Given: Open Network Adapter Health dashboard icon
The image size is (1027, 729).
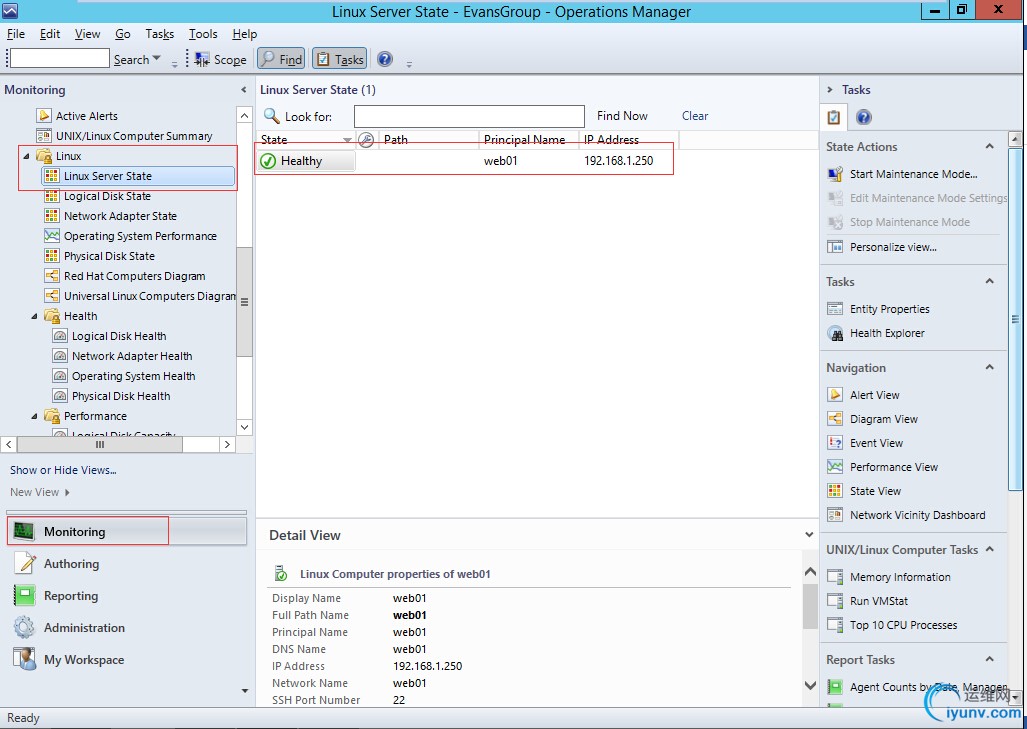Looking at the screenshot, I should (x=60, y=356).
